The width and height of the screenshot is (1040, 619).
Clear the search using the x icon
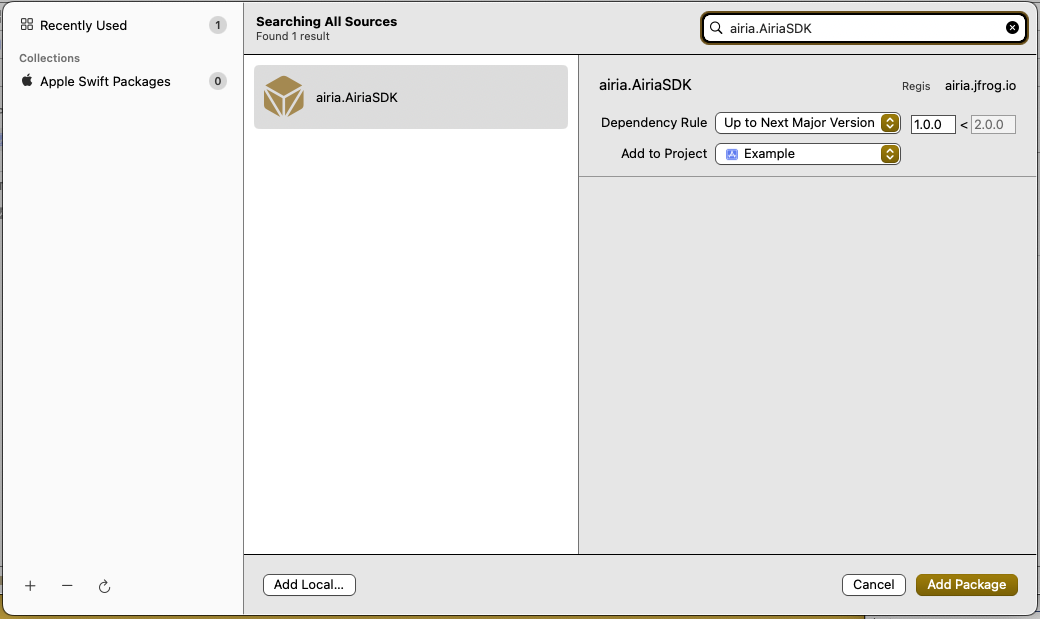click(x=1012, y=28)
